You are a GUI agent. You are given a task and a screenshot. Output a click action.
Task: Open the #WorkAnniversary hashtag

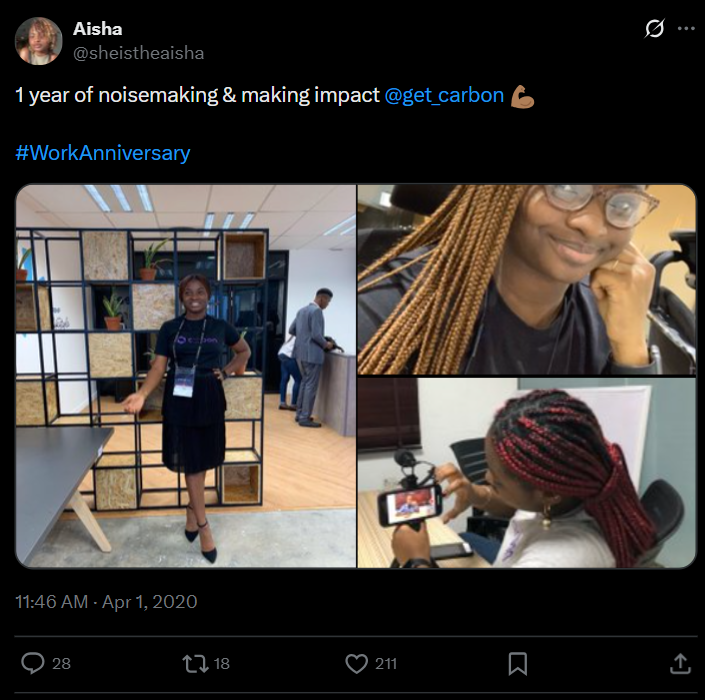(x=103, y=153)
